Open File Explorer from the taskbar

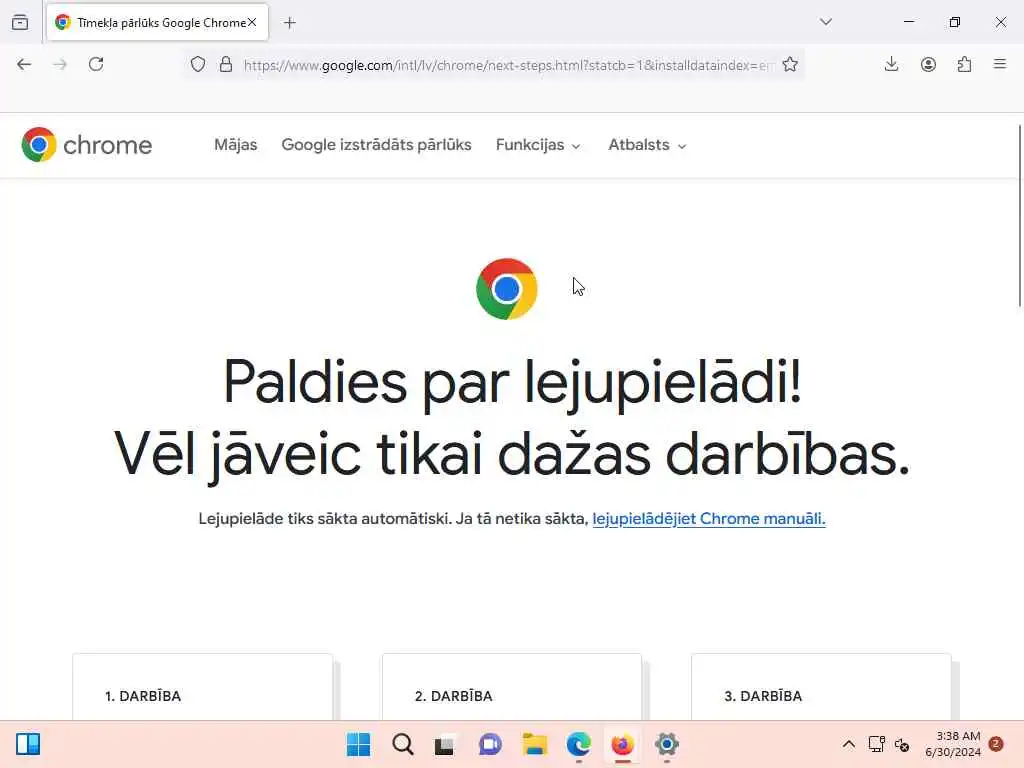click(x=535, y=744)
